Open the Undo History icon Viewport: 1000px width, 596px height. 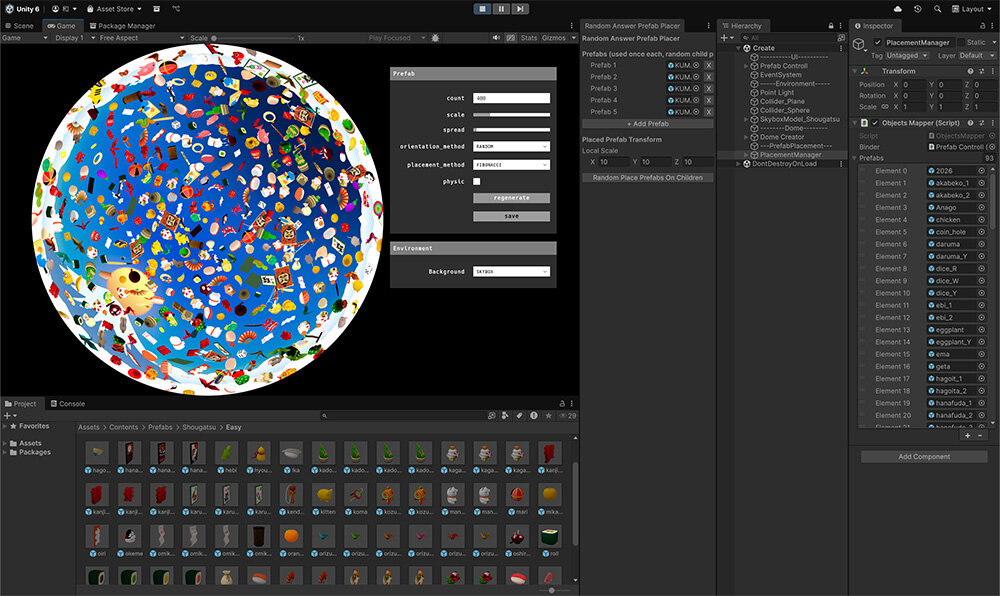[x=917, y=9]
